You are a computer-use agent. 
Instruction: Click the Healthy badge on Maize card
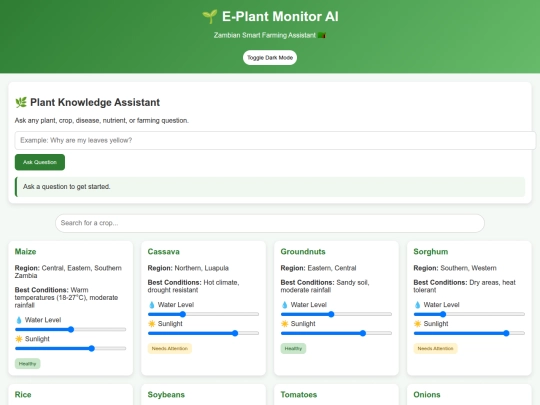click(28, 364)
